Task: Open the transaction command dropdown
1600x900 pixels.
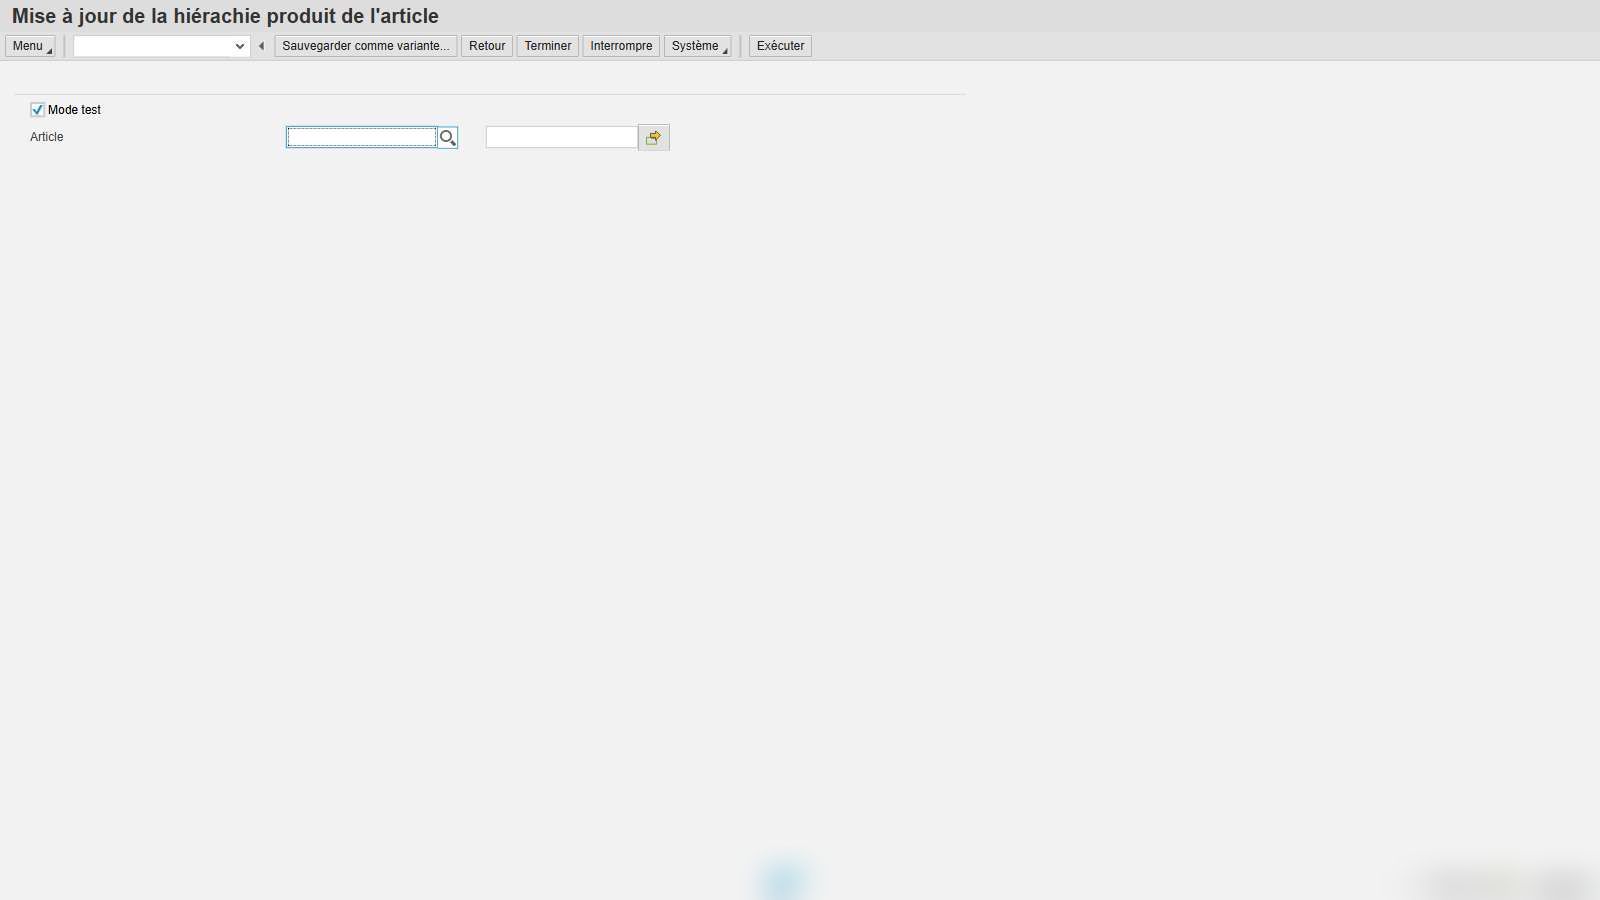Action: (240, 46)
